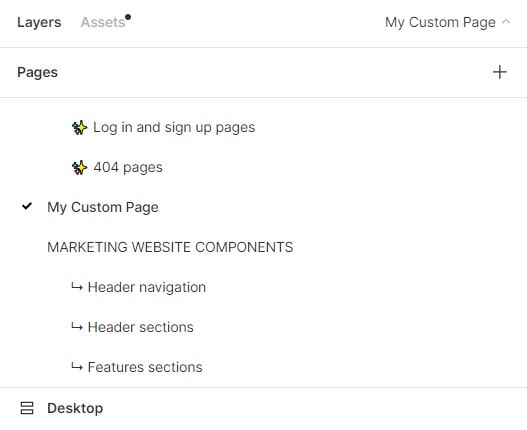This screenshot has width=527, height=430.
Task: Click the sparkle icon beside 404 pages
Action: (x=80, y=168)
